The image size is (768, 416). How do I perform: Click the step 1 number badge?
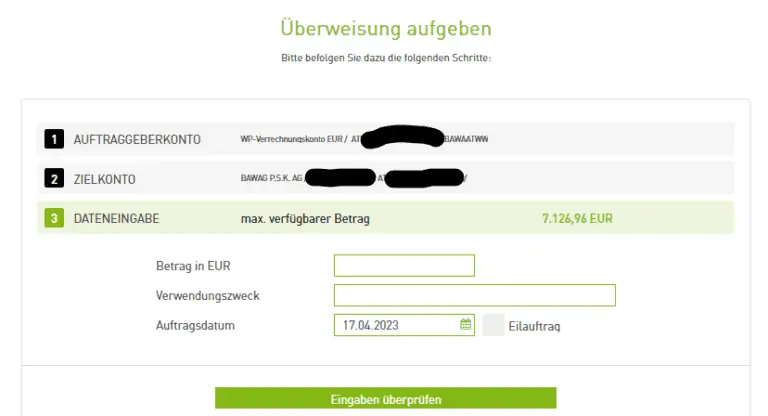(54, 139)
